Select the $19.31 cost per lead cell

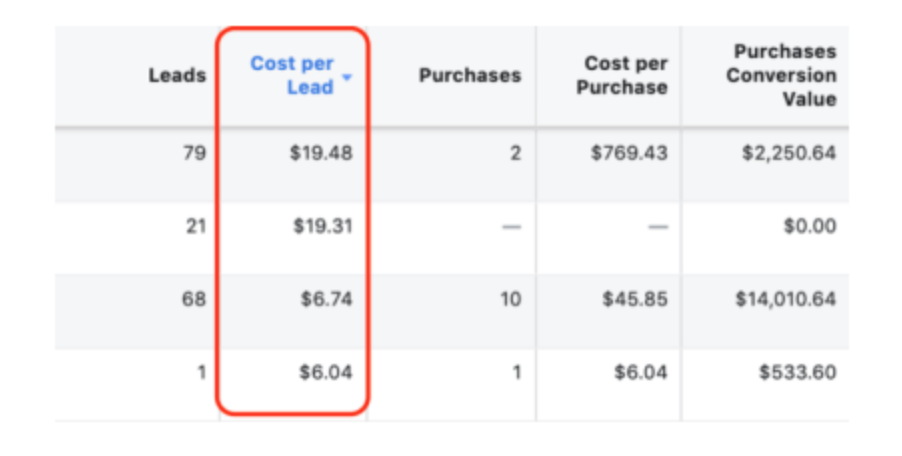coord(322,227)
